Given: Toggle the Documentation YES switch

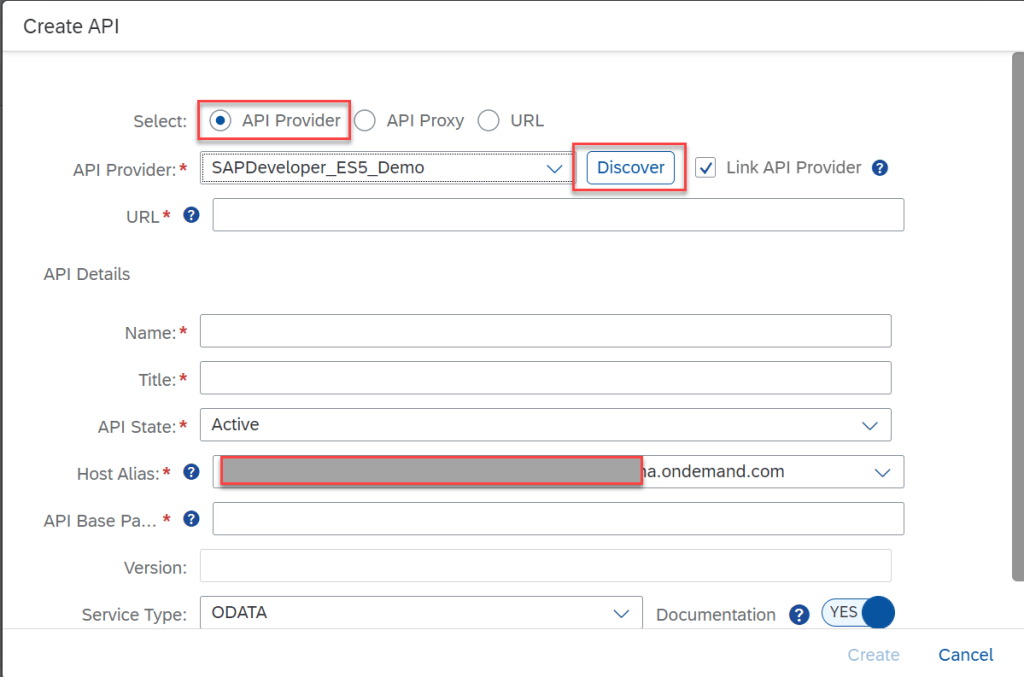Looking at the screenshot, I should (x=857, y=612).
